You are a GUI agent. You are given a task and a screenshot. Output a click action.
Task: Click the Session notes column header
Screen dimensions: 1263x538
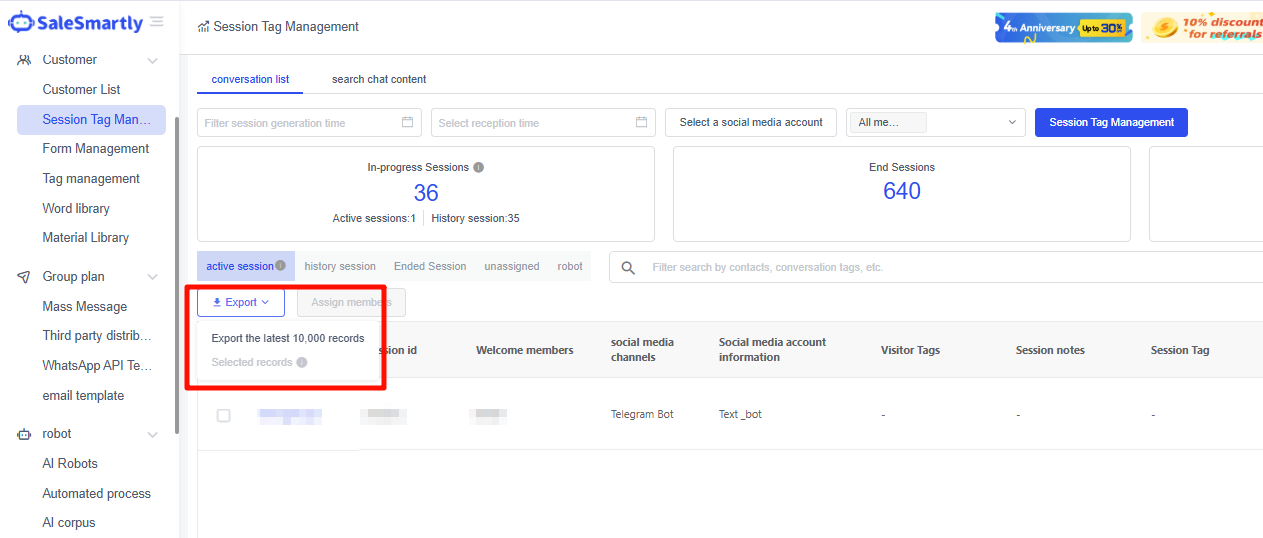(x=1050, y=350)
